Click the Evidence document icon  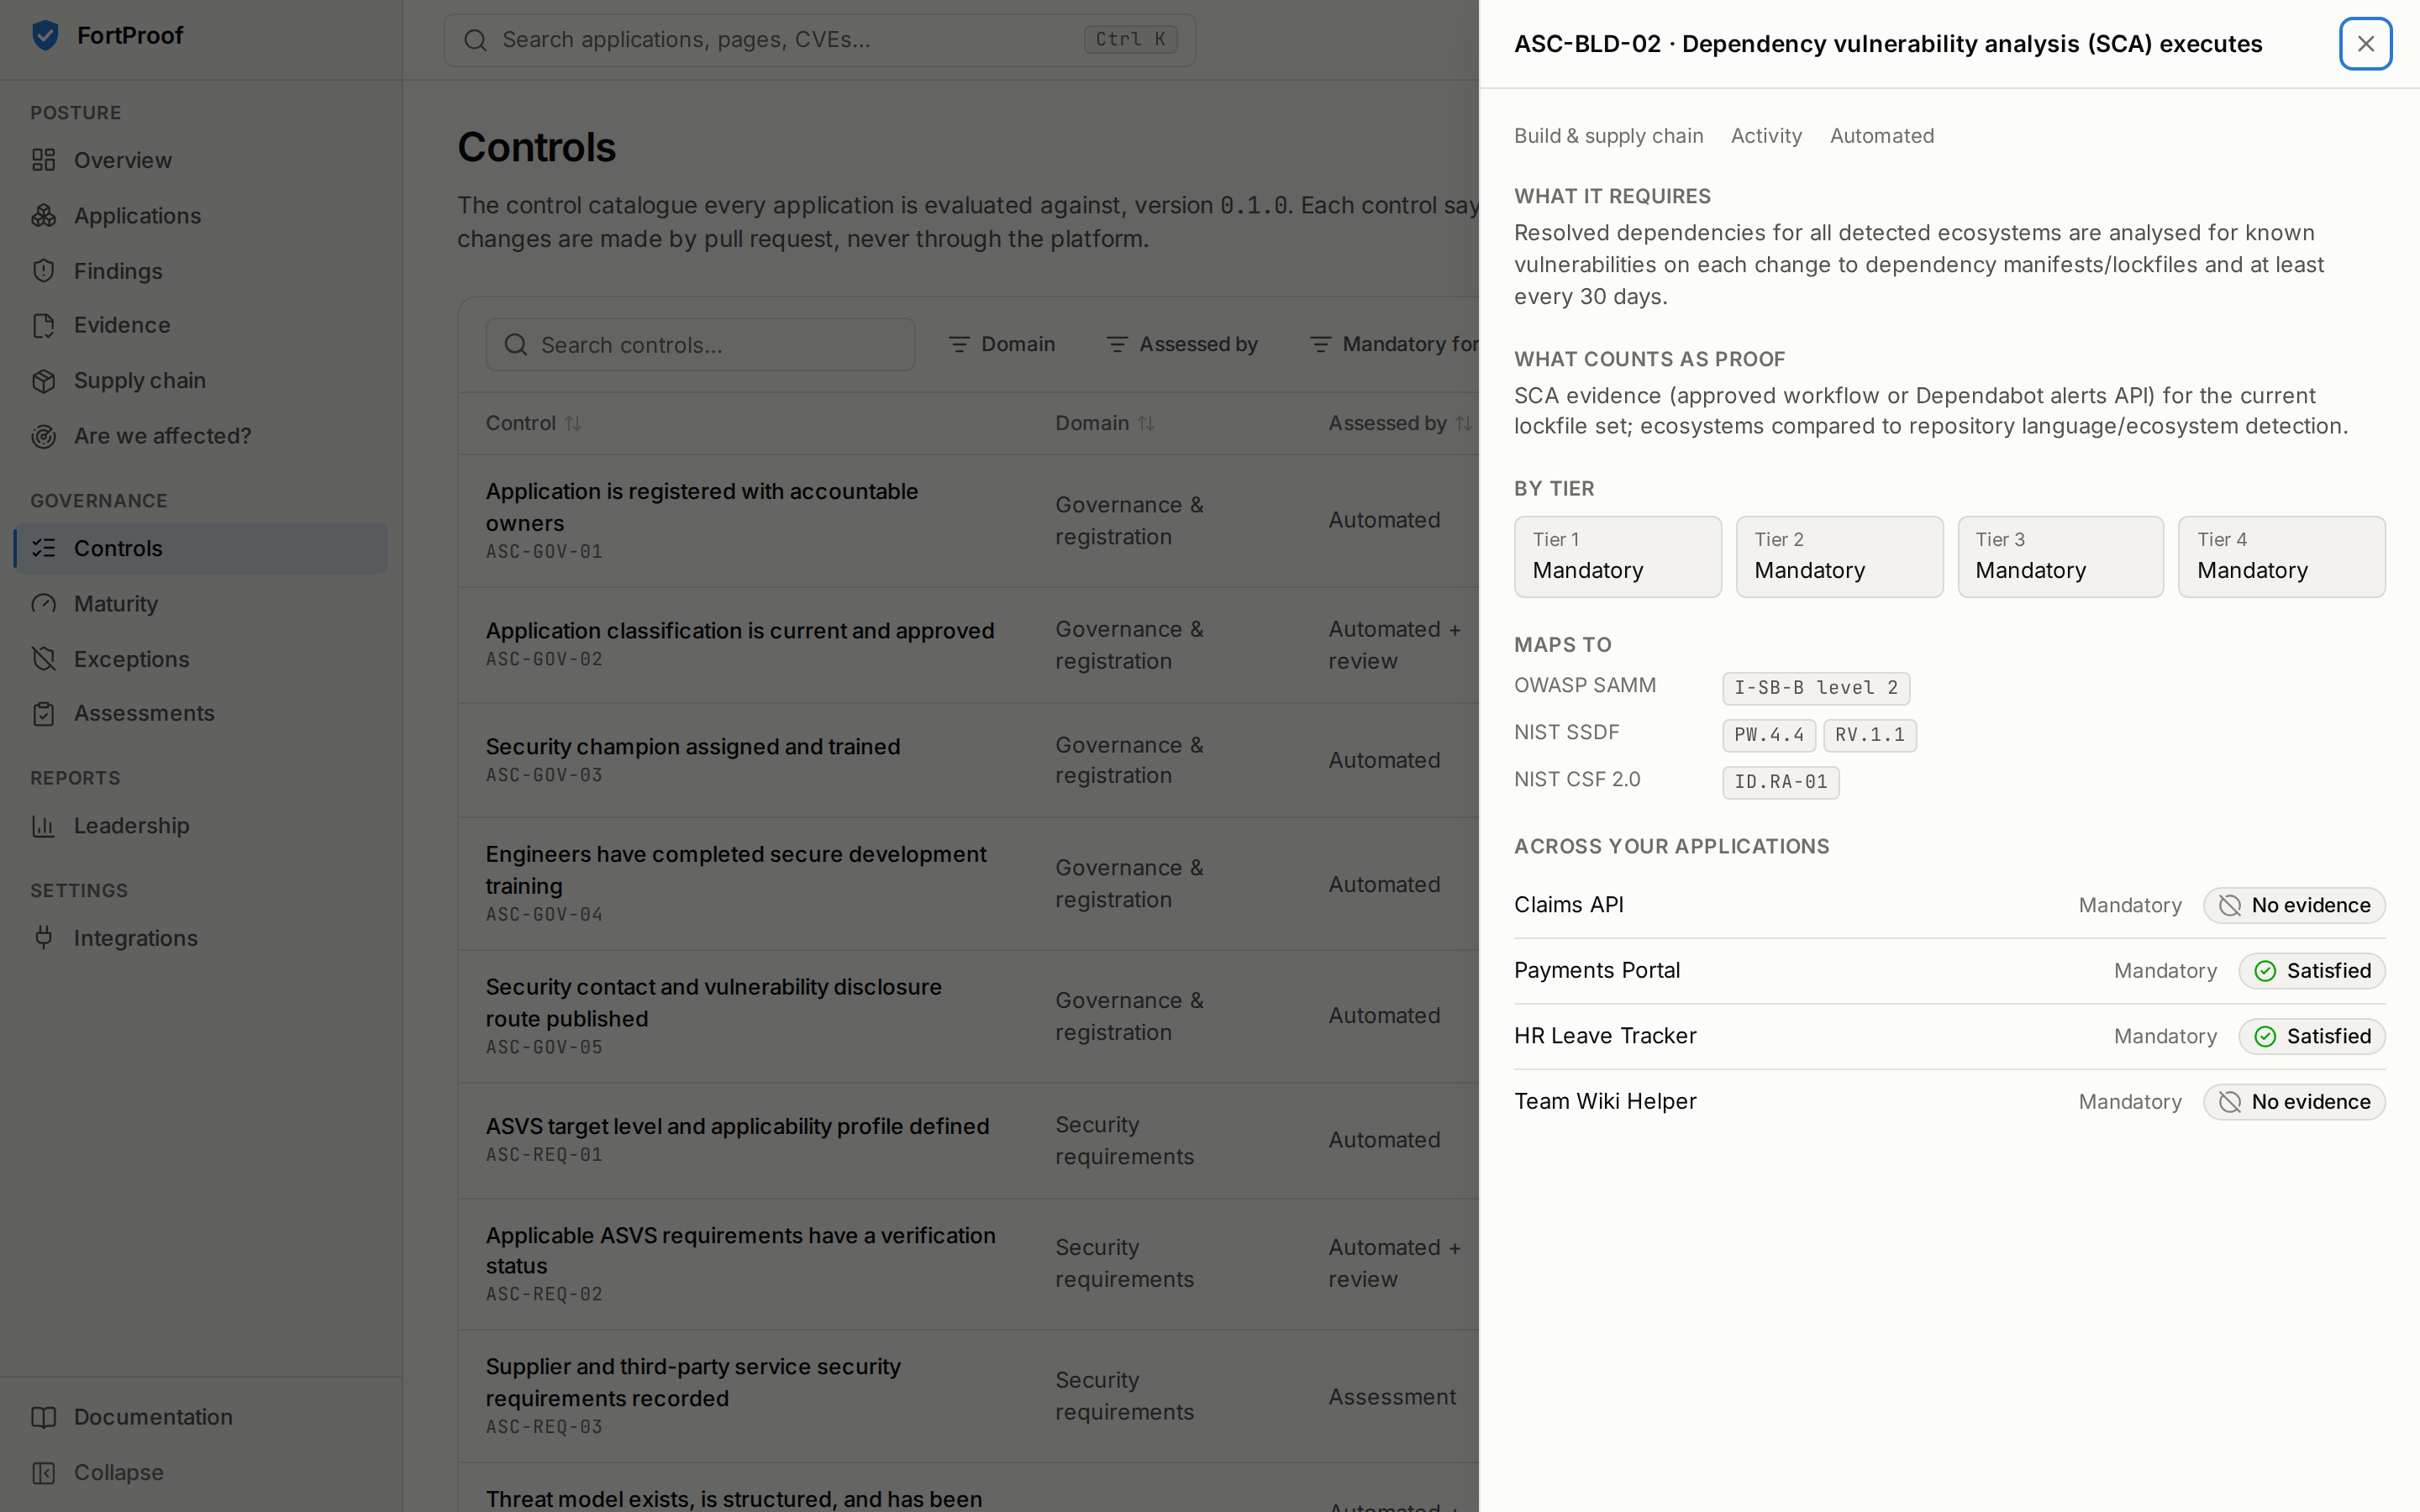pos(43,325)
